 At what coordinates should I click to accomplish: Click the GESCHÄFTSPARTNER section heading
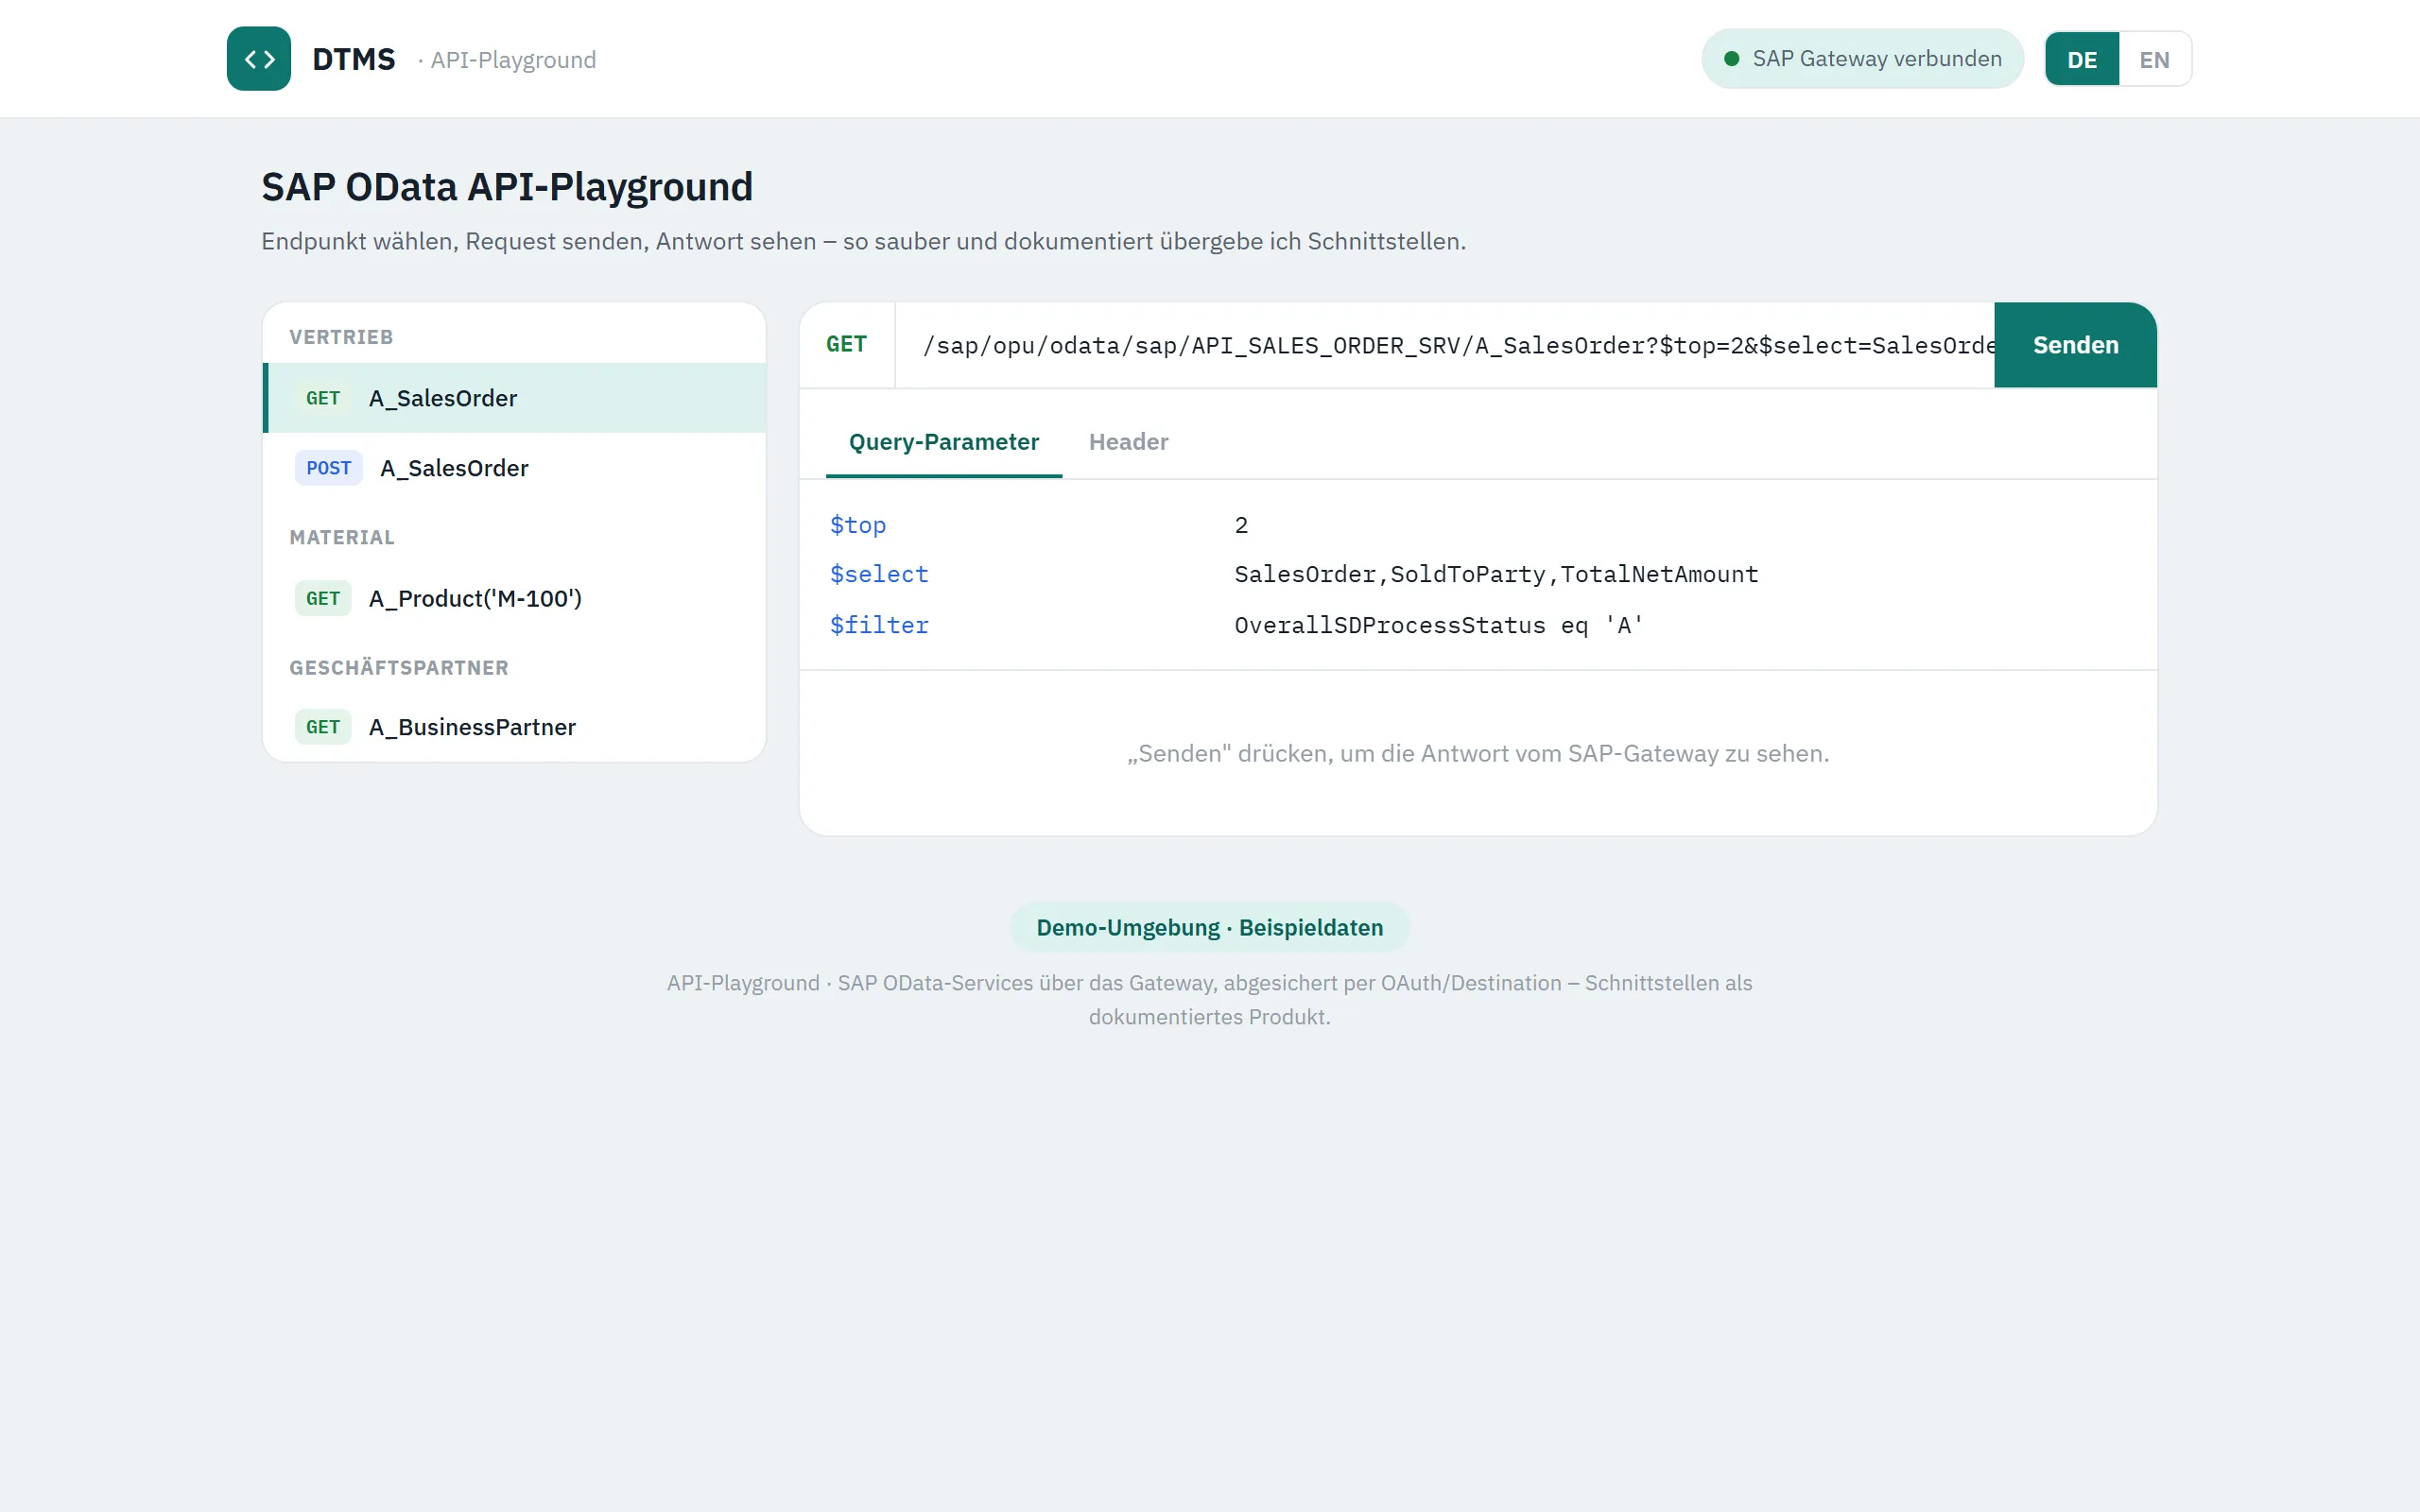(x=399, y=667)
